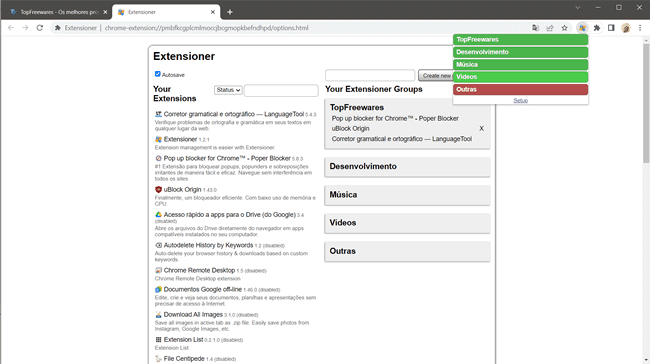Click the Create new group button

pyautogui.click(x=436, y=75)
